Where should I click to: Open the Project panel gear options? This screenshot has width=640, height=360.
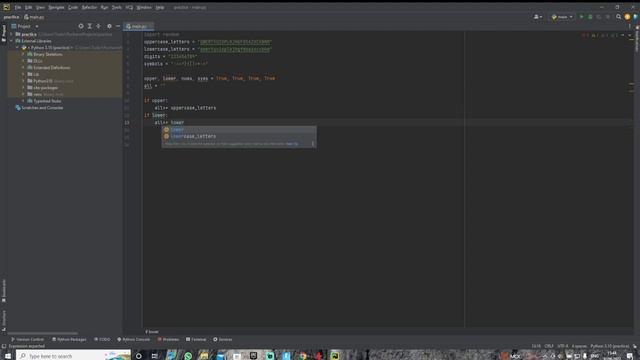[x=109, y=26]
